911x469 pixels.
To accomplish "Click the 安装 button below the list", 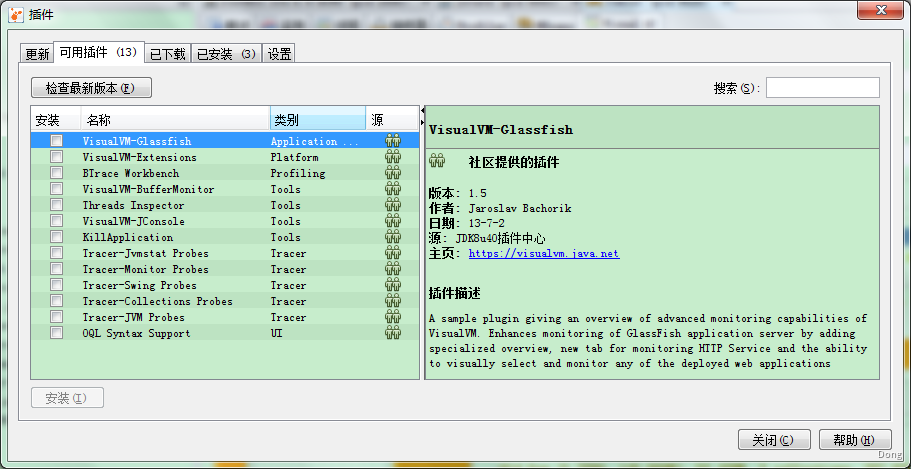I will (x=67, y=398).
